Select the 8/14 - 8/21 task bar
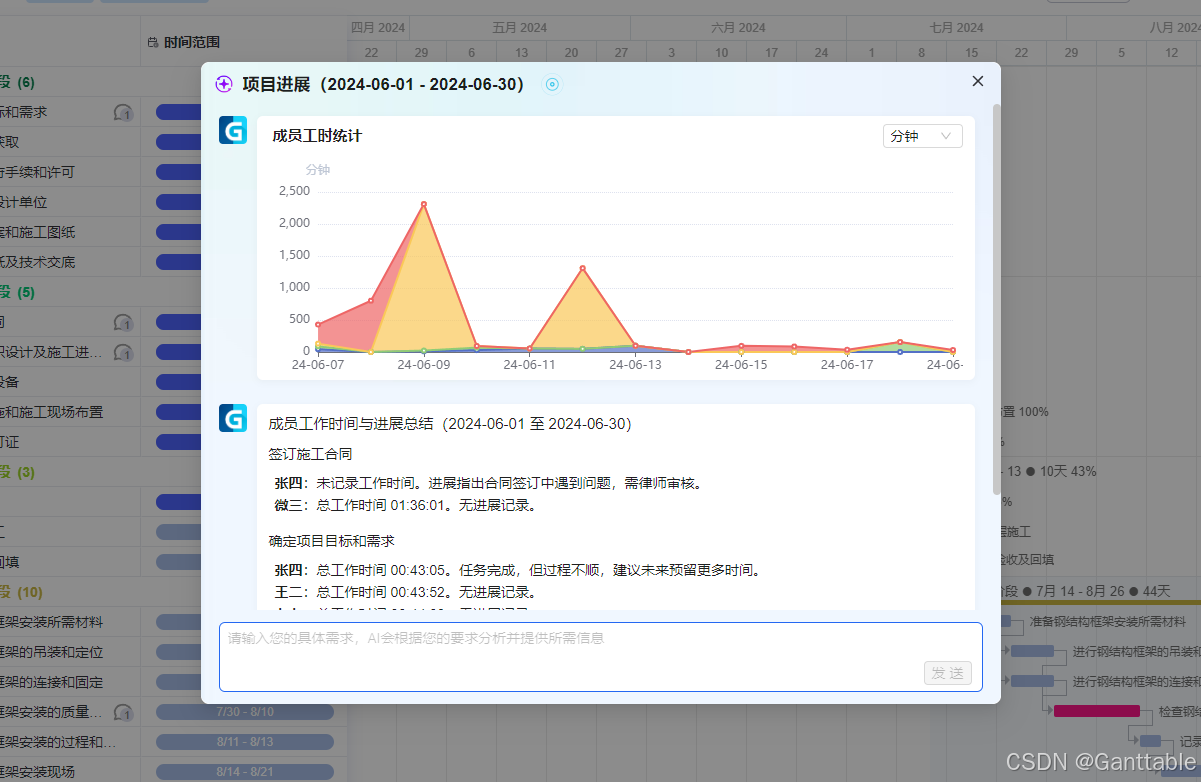 pyautogui.click(x=245, y=772)
